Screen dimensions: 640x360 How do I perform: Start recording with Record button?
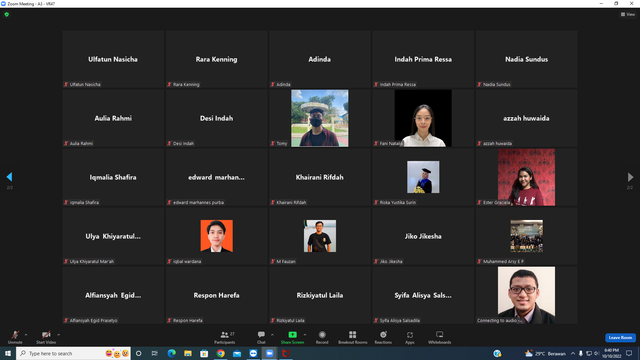(322, 337)
